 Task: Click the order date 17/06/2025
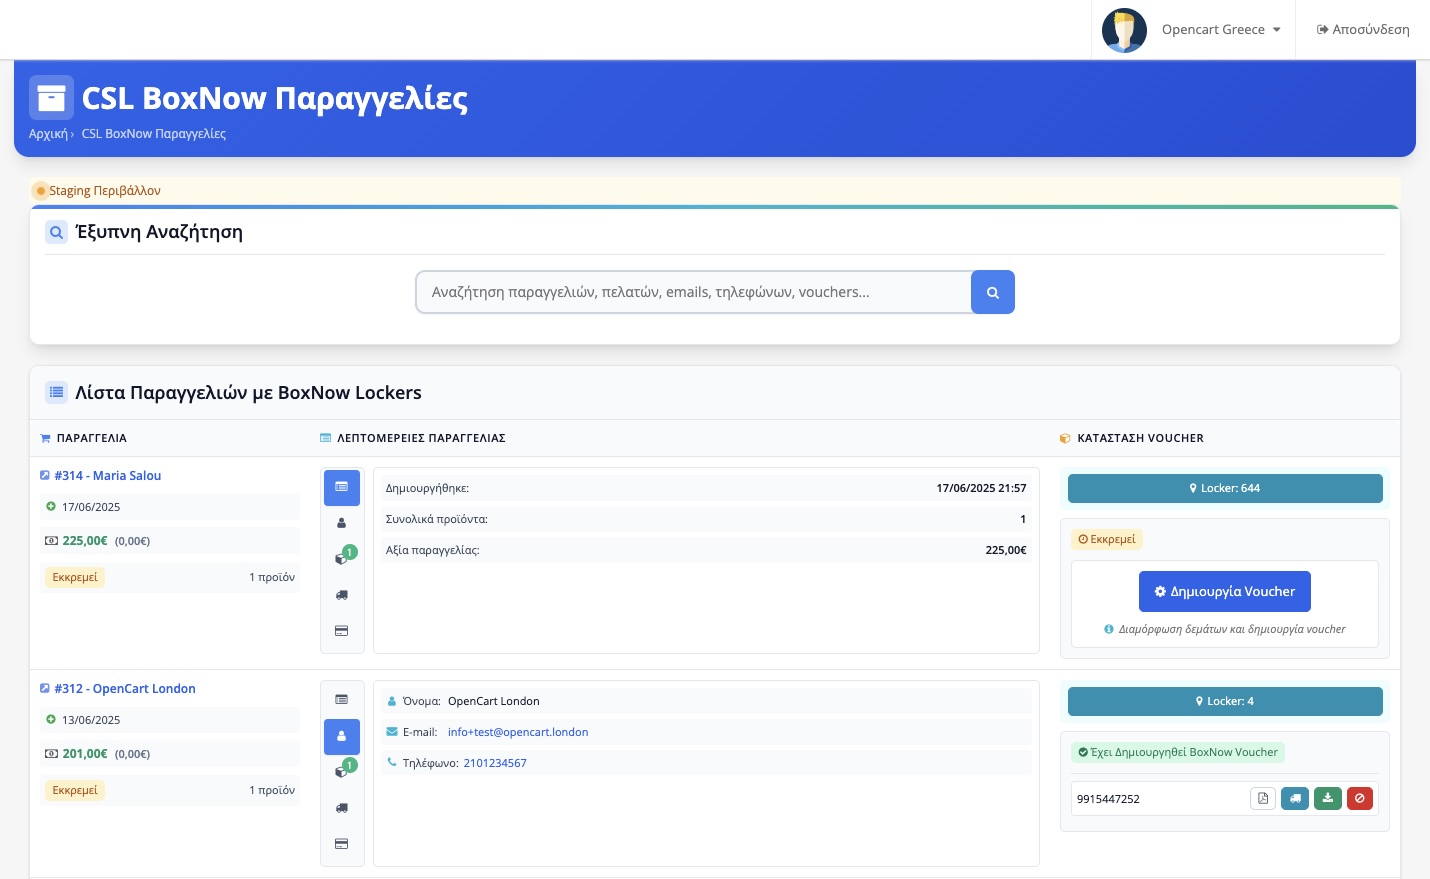coord(91,507)
